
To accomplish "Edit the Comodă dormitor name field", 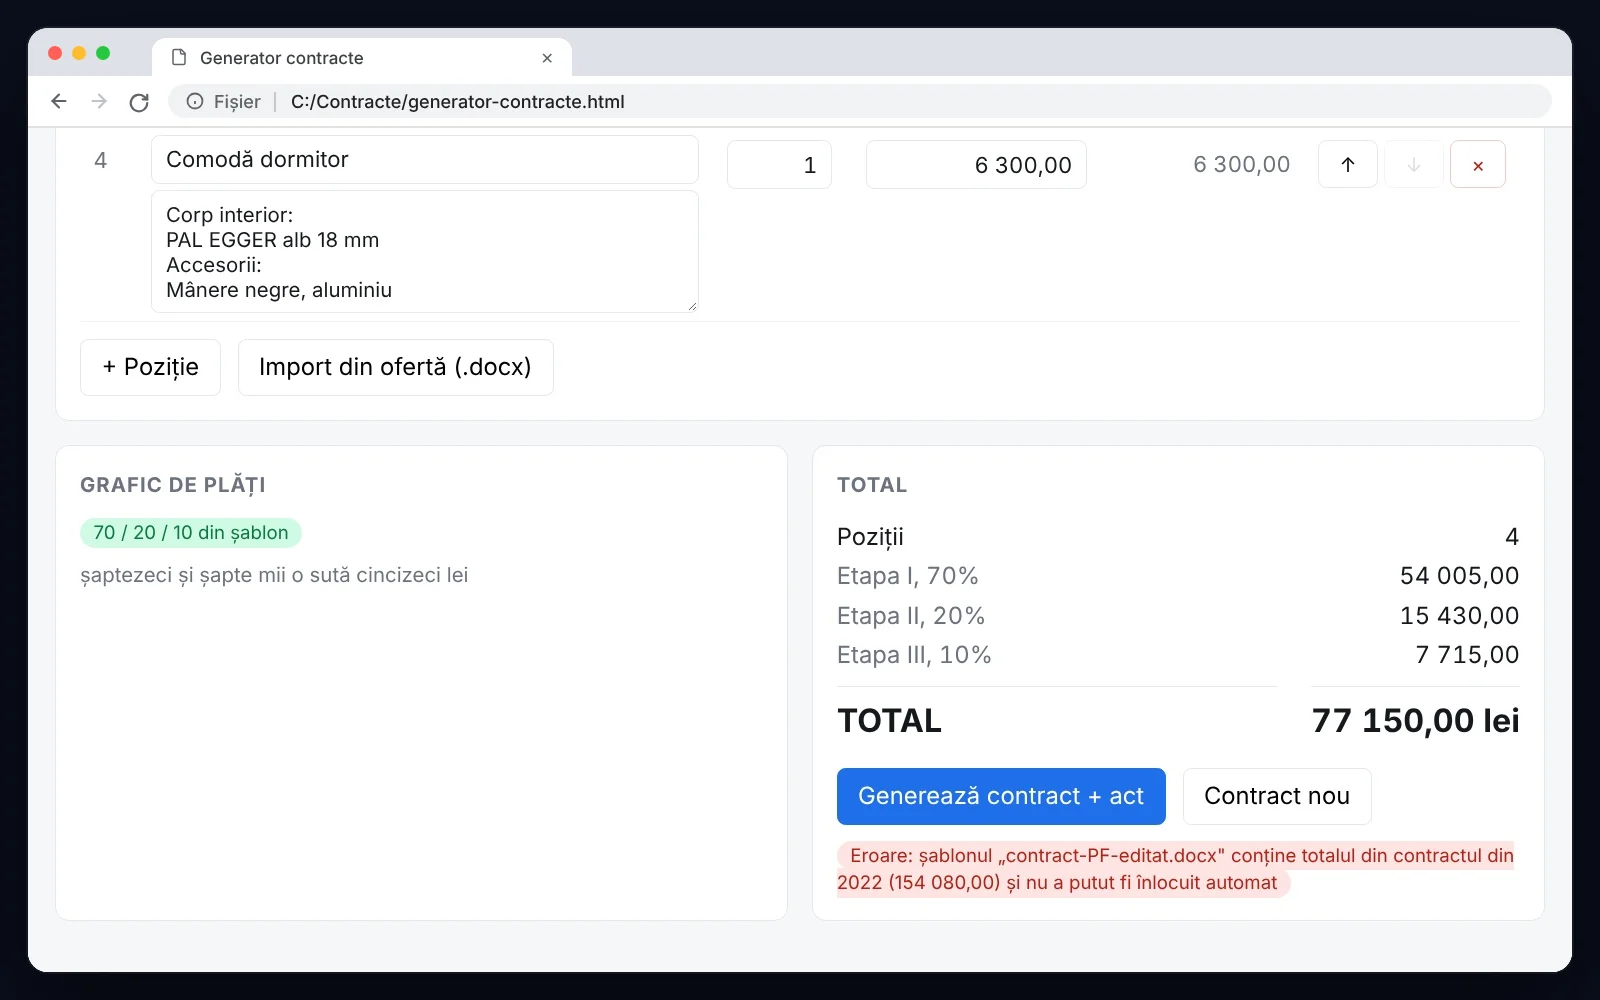I will 425,160.
